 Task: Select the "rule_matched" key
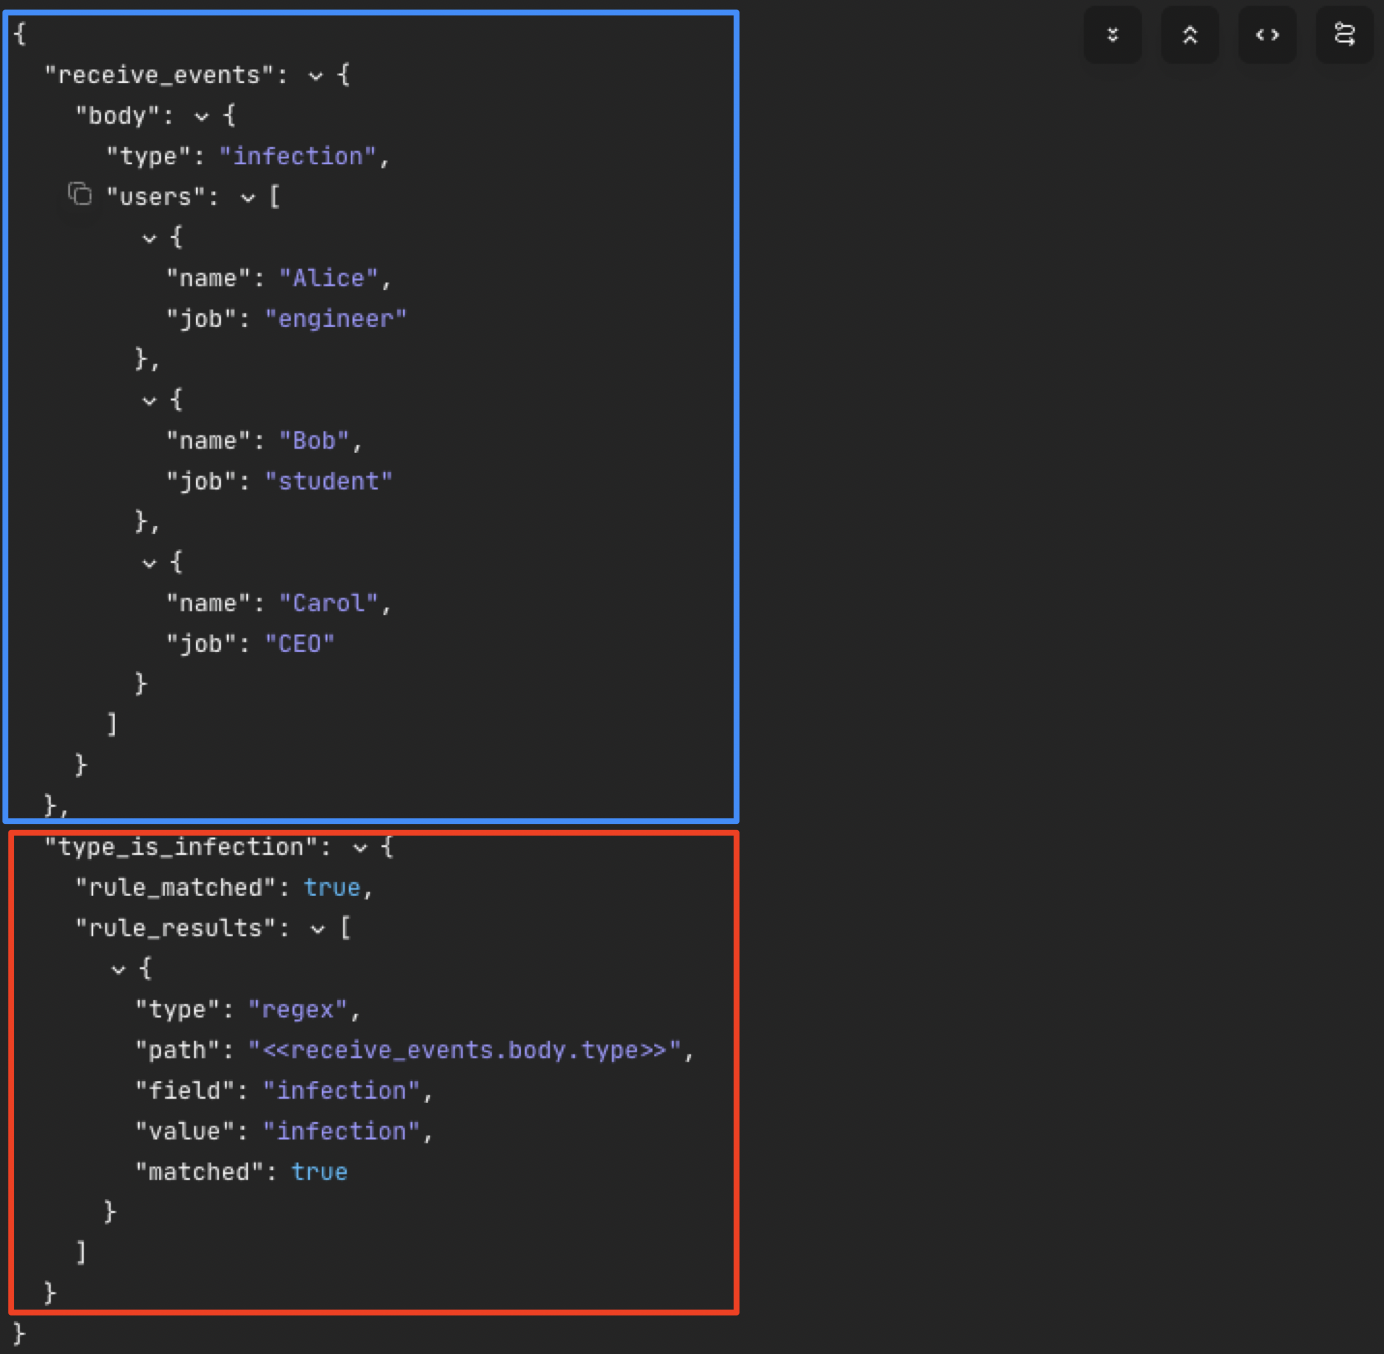(176, 888)
